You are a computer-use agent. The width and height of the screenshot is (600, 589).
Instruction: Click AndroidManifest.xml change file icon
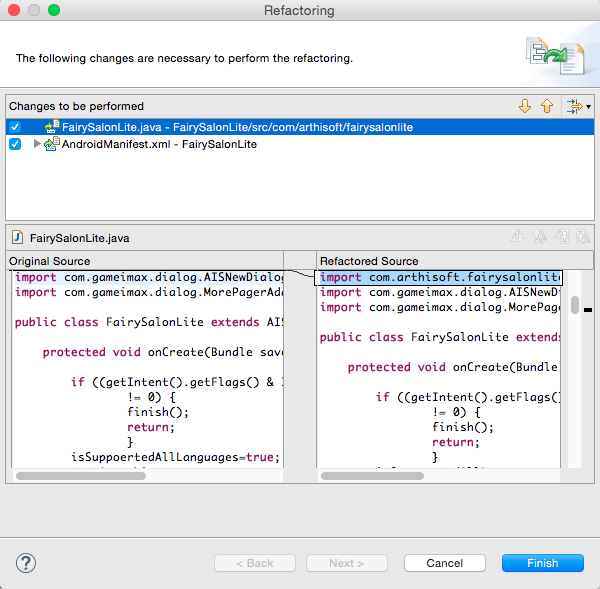[x=52, y=144]
